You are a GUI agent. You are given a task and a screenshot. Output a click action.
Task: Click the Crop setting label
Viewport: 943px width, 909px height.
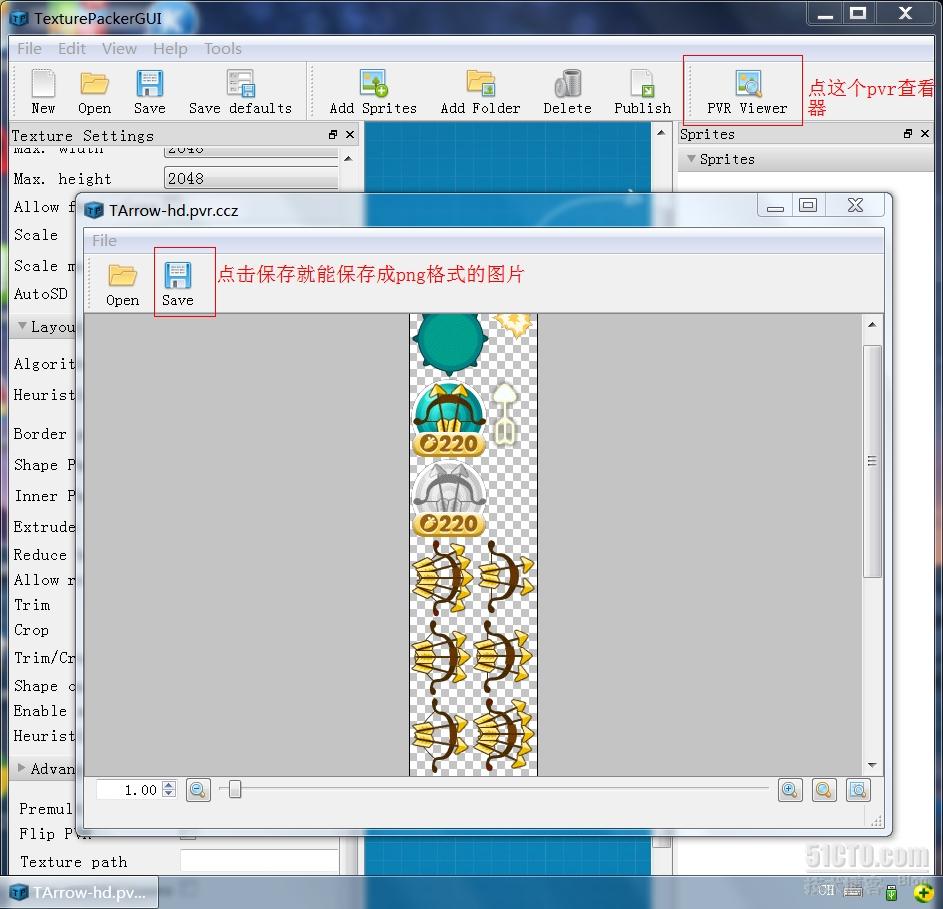[x=31, y=630]
